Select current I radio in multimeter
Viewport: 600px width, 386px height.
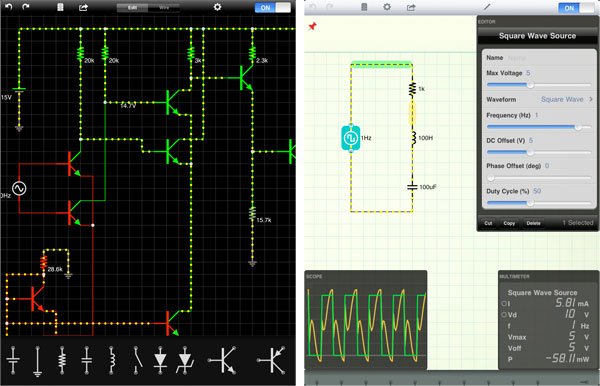[504, 303]
